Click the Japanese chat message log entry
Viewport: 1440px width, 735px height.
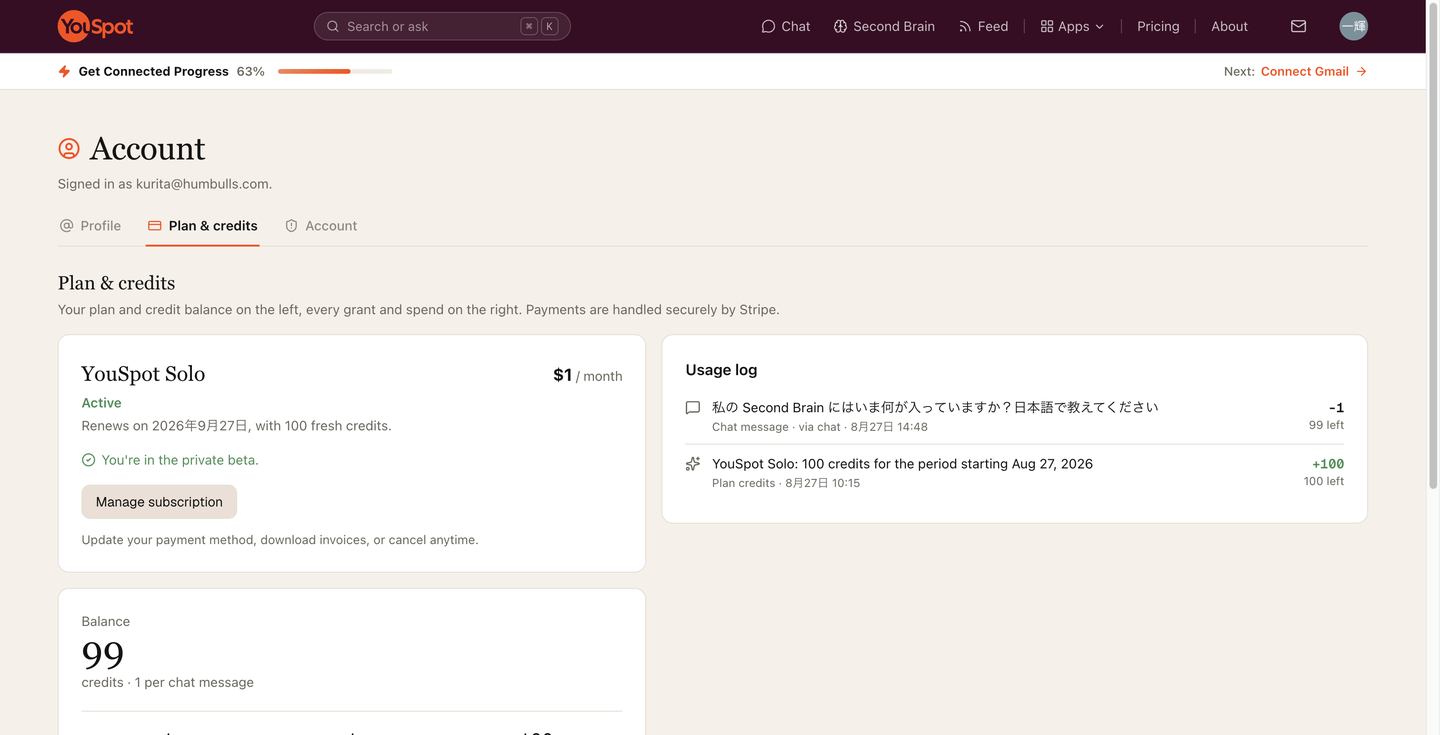(1014, 416)
